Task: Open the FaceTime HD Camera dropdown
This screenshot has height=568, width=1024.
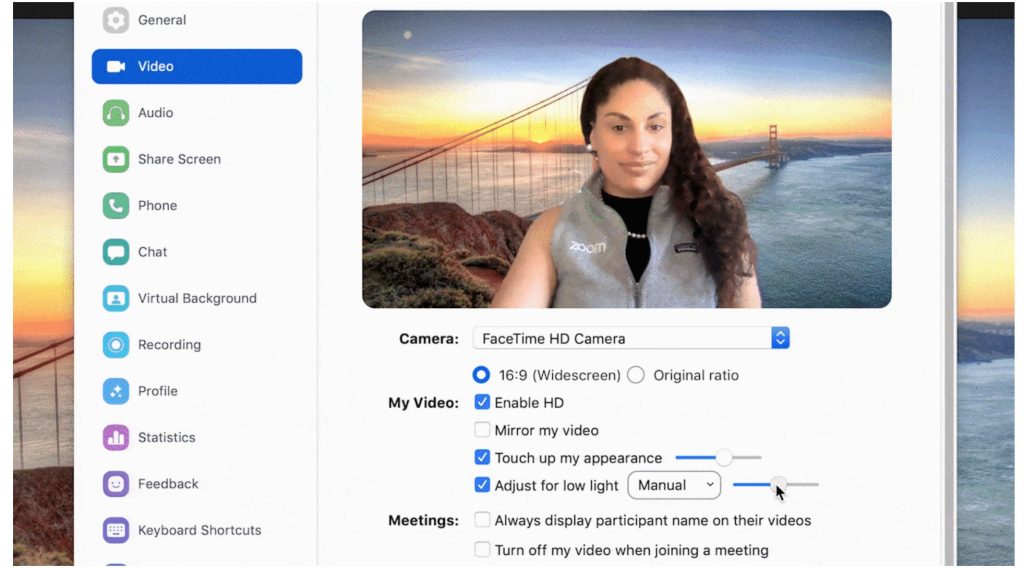Action: coord(631,338)
